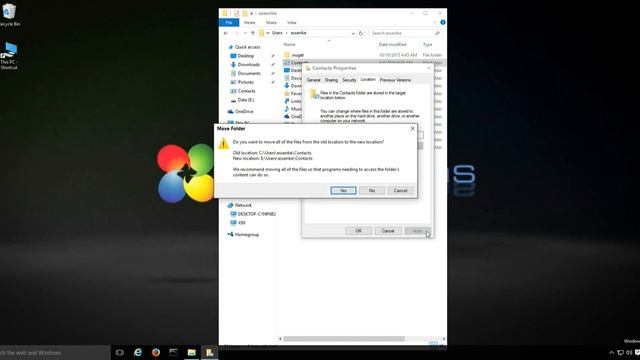
Task: Click the Name column header
Action: coord(289,44)
